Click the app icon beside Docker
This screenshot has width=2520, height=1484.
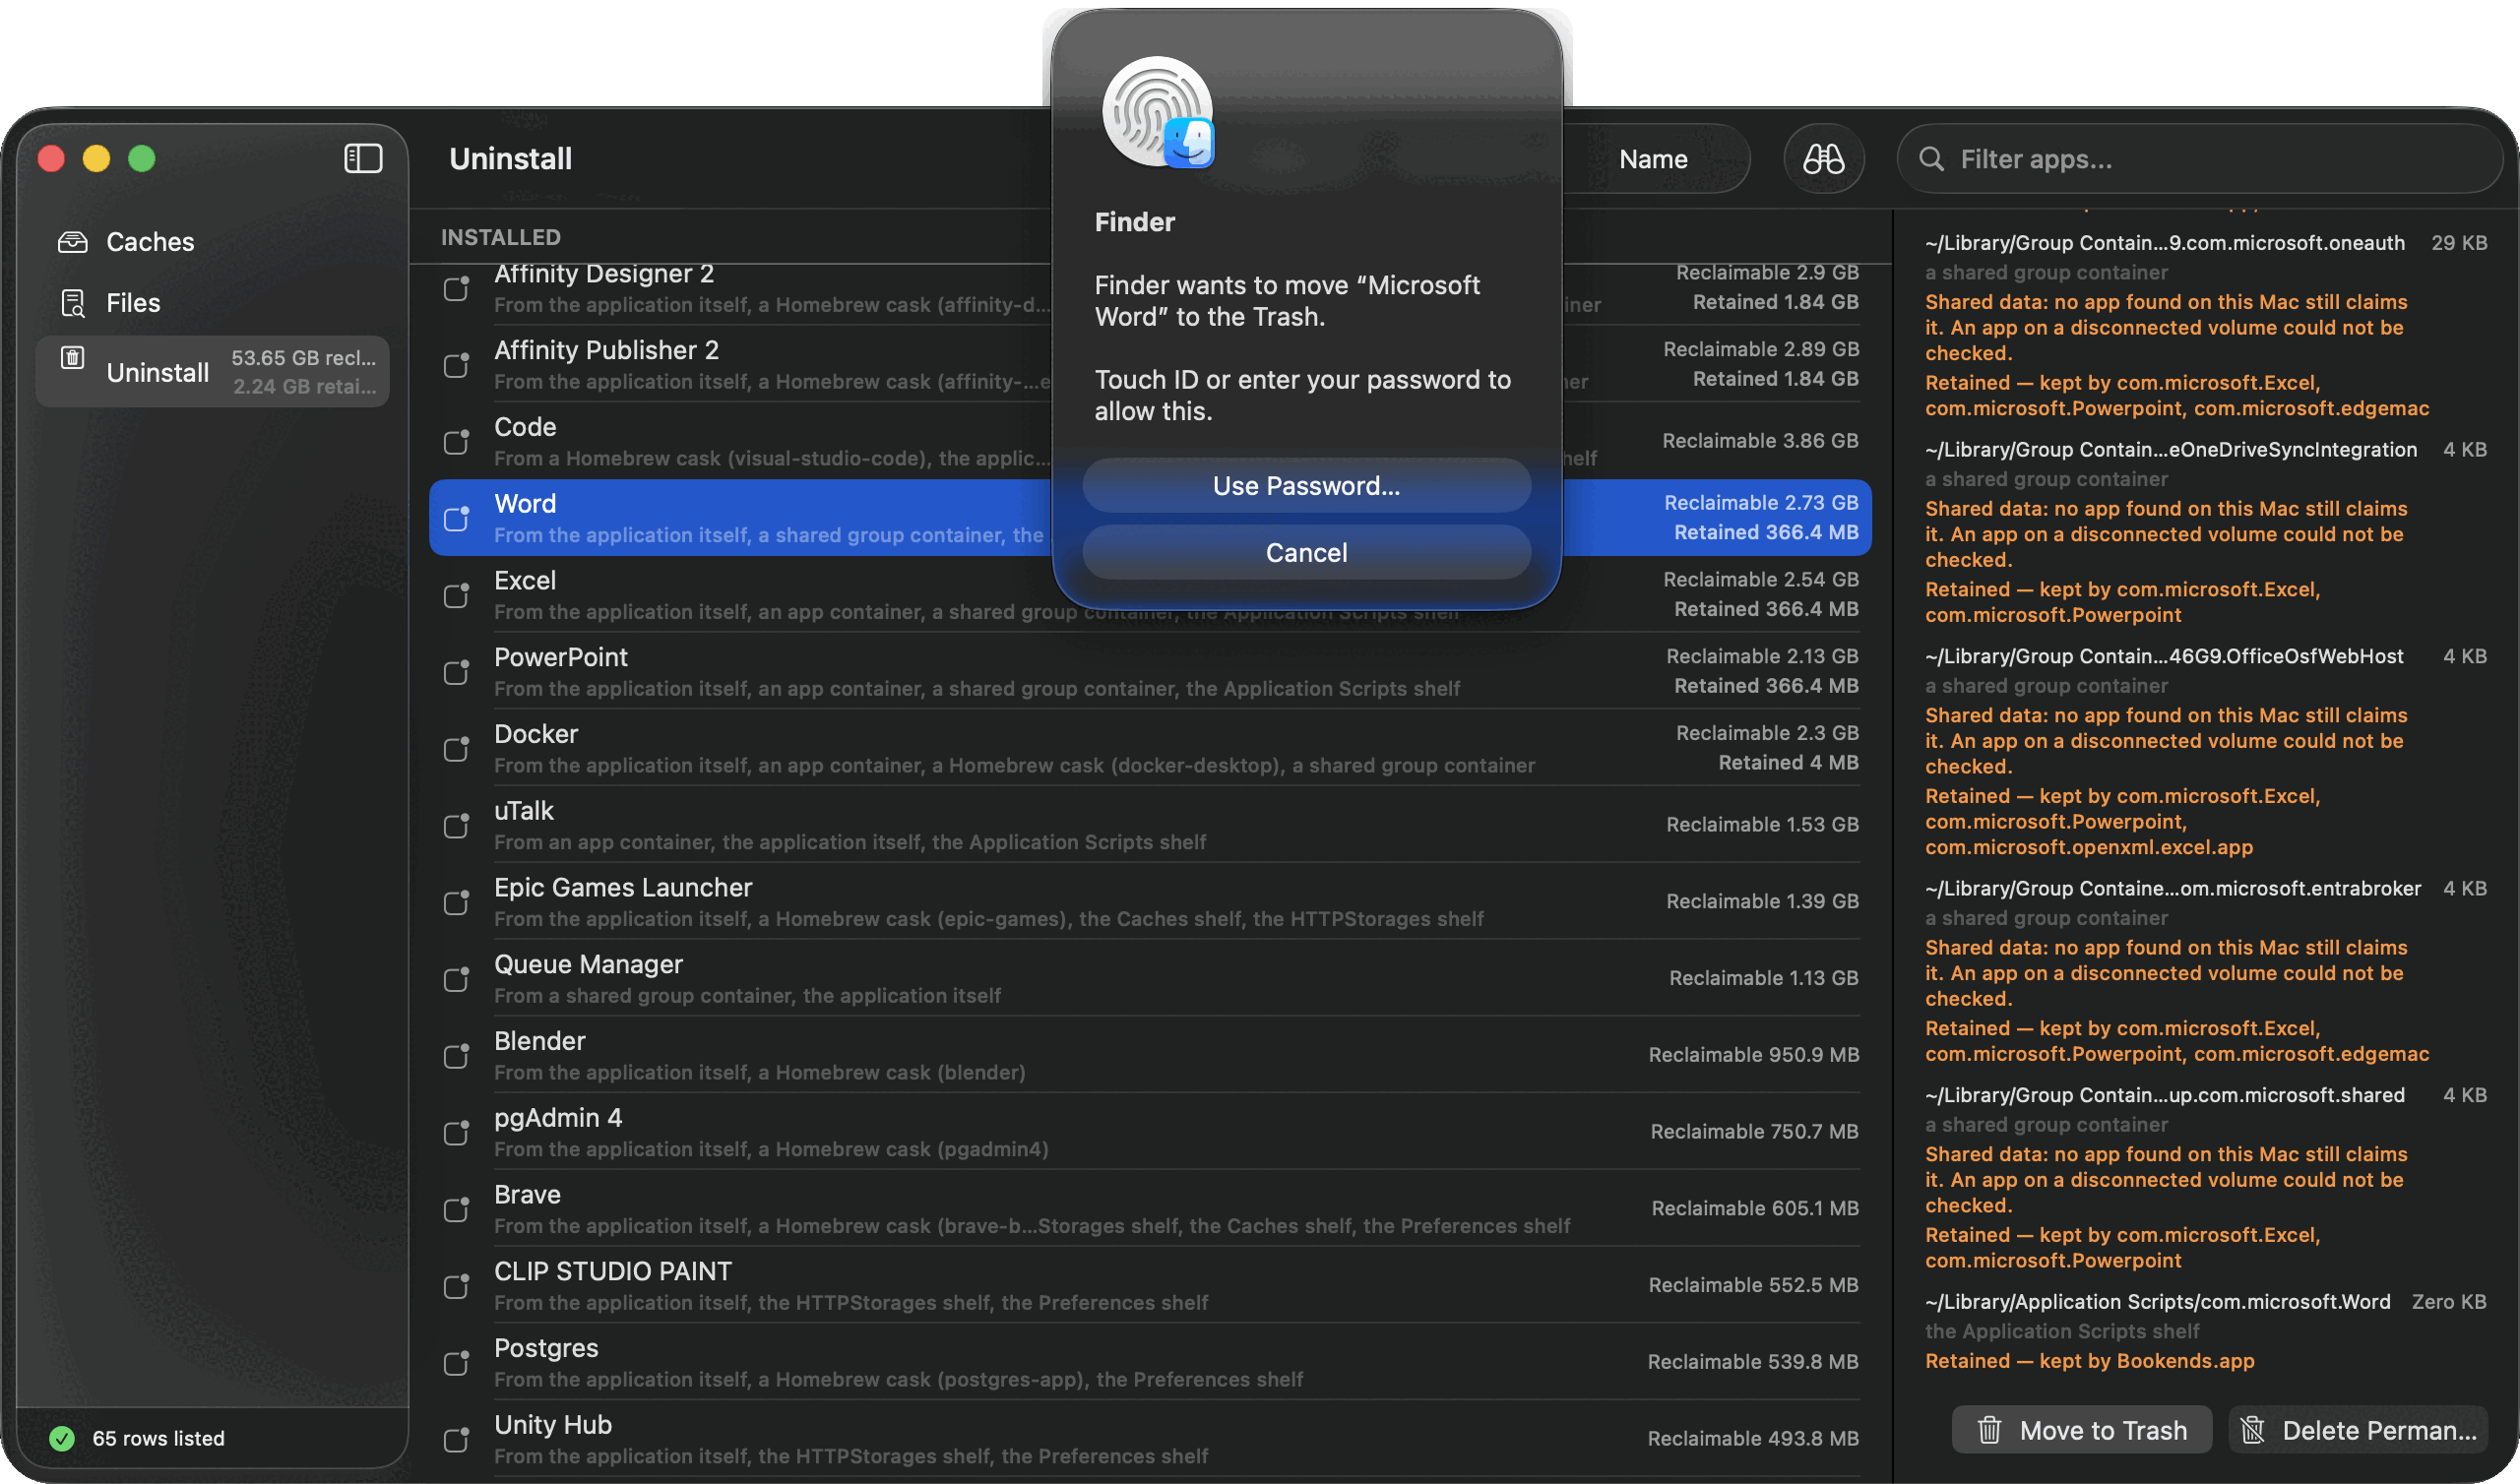click(457, 749)
